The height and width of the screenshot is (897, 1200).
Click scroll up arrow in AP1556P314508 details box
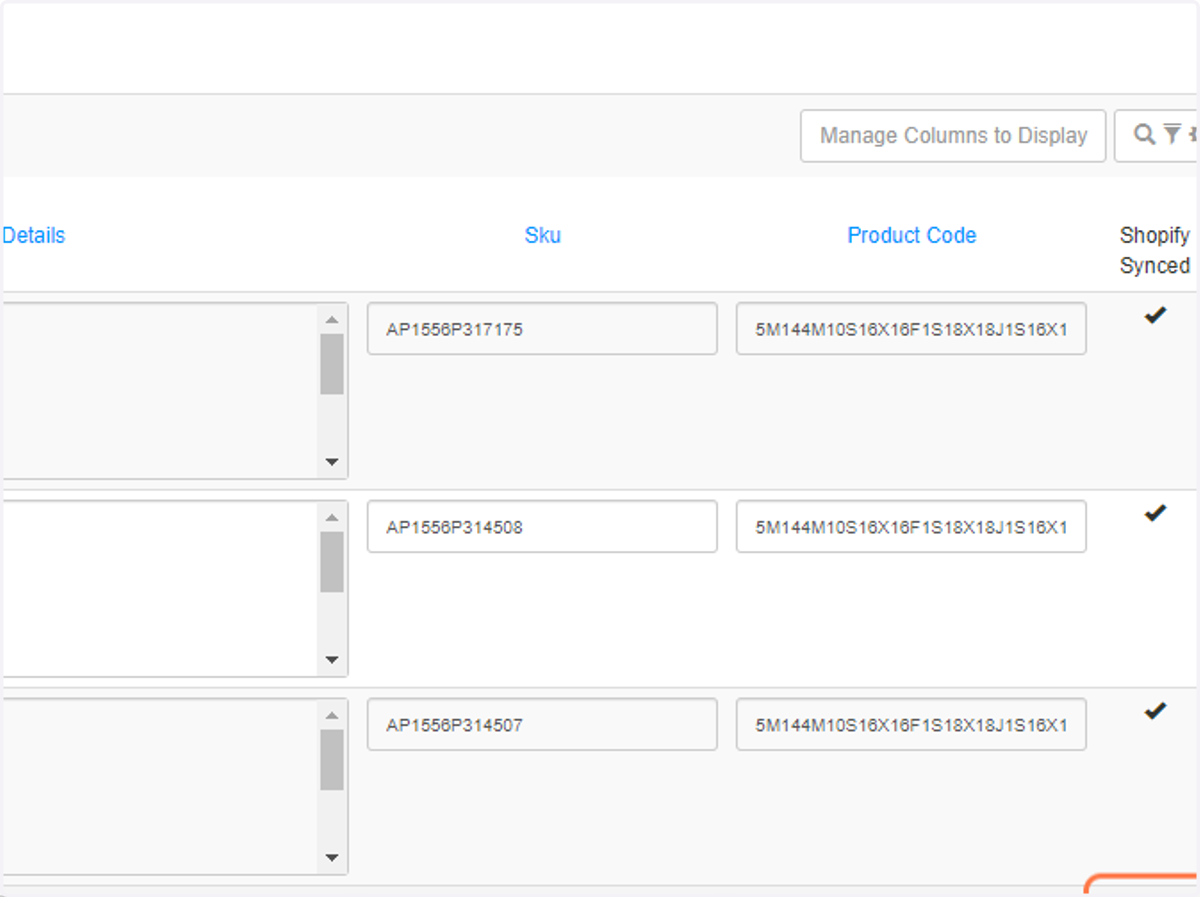[332, 518]
